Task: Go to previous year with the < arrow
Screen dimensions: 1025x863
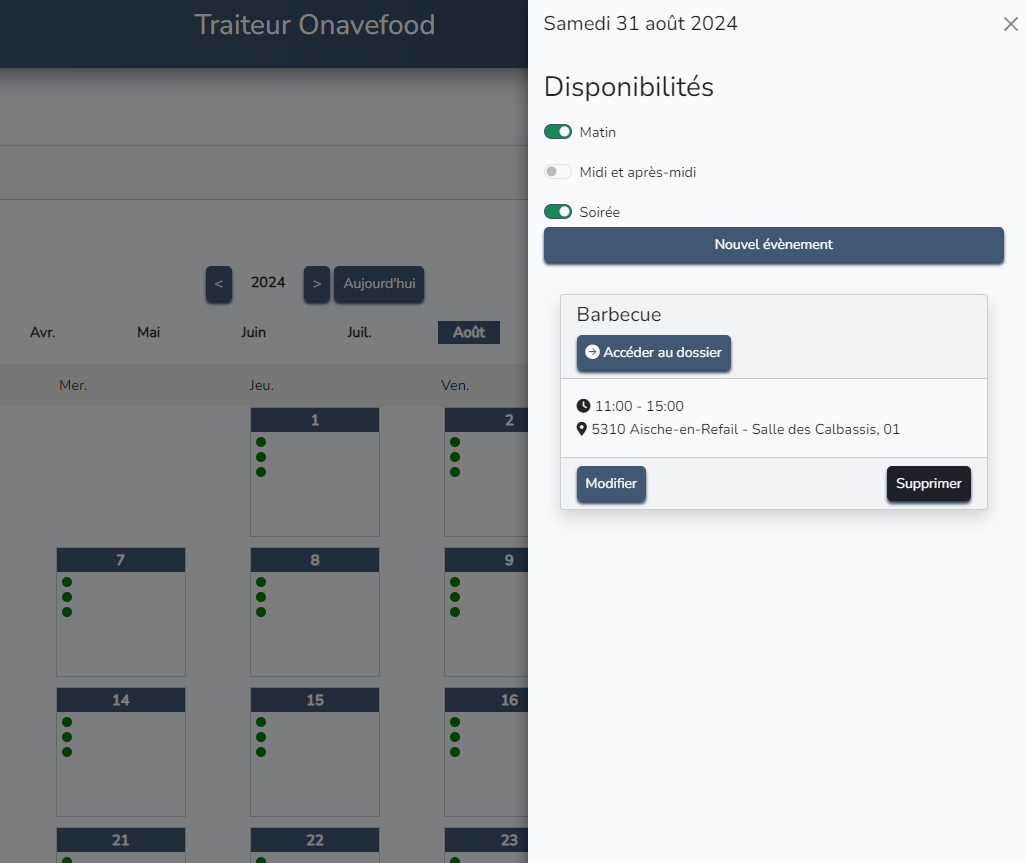Action: pos(218,284)
